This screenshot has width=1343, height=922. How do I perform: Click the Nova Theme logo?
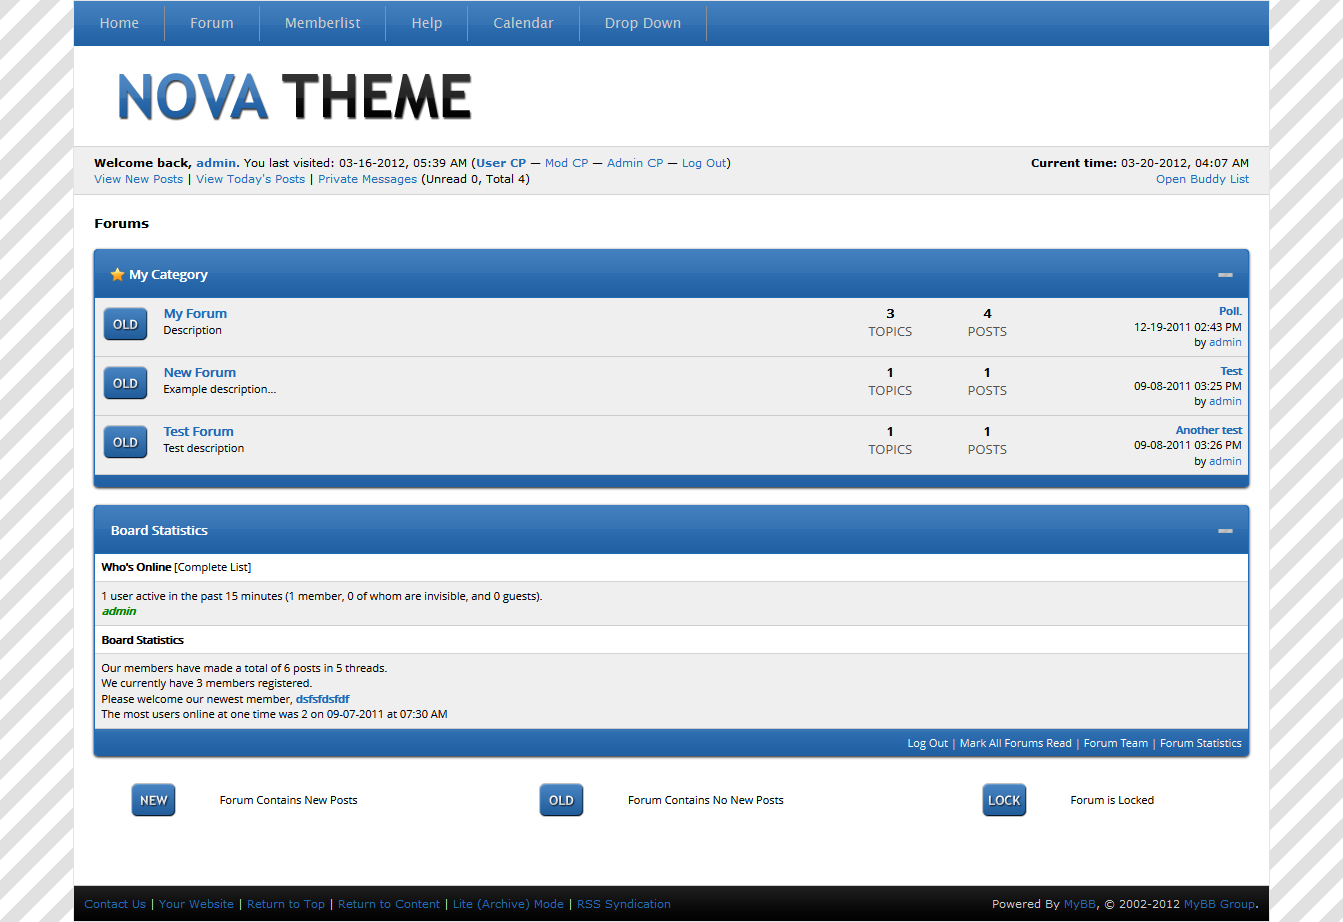tap(294, 97)
